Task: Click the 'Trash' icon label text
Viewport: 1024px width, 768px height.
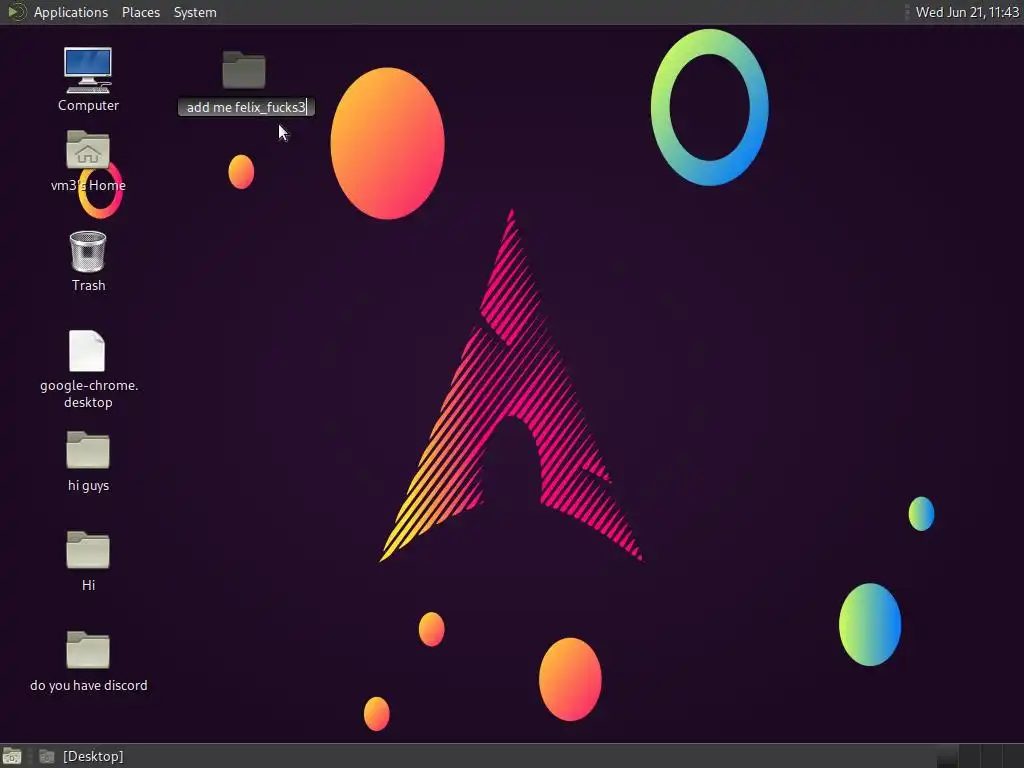Action: [88, 285]
